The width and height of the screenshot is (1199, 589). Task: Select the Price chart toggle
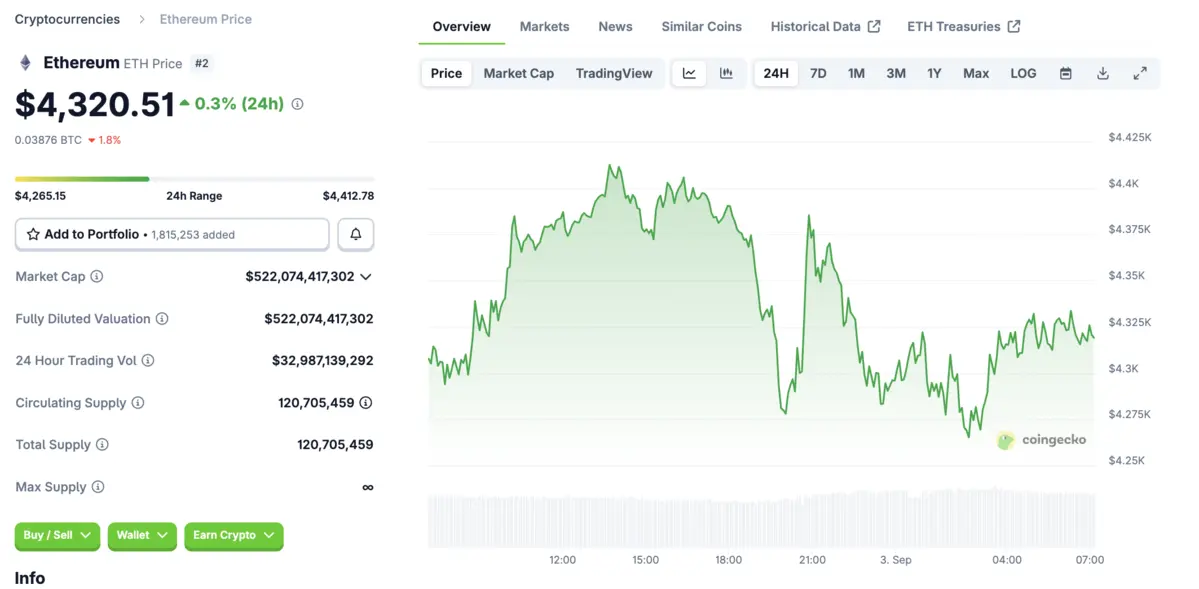(x=446, y=73)
